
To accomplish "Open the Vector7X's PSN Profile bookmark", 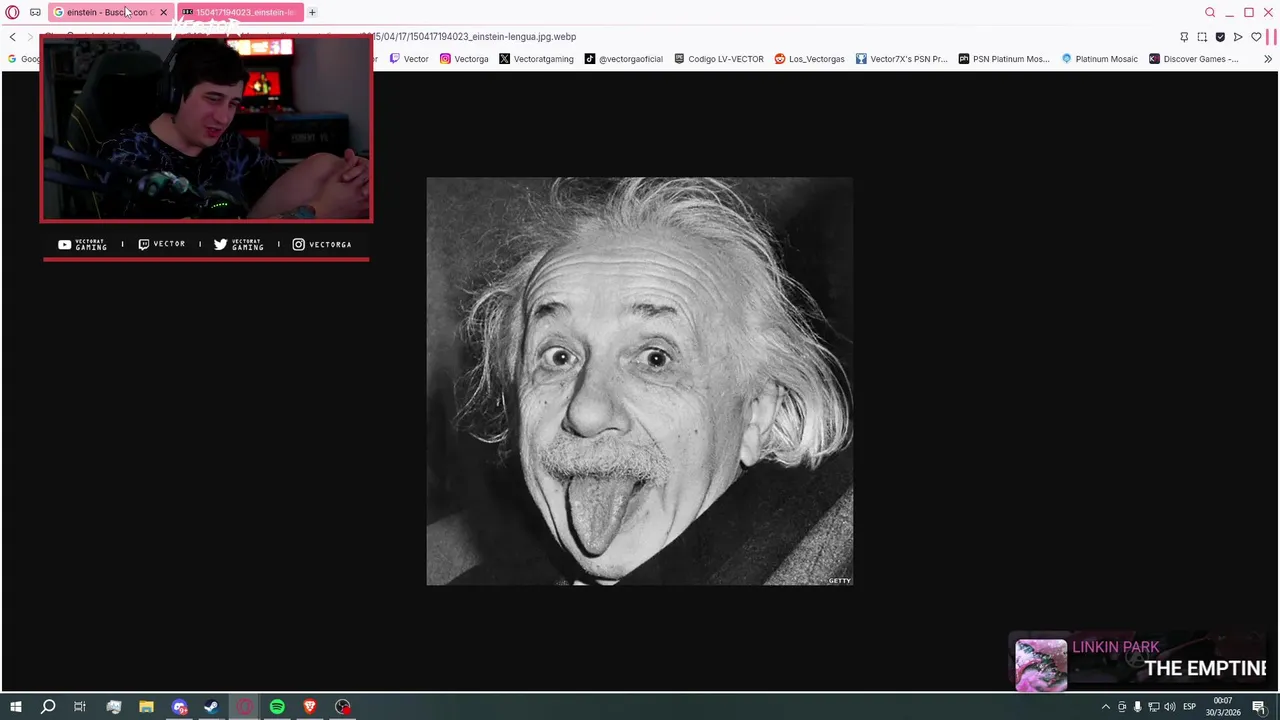I will [x=901, y=59].
